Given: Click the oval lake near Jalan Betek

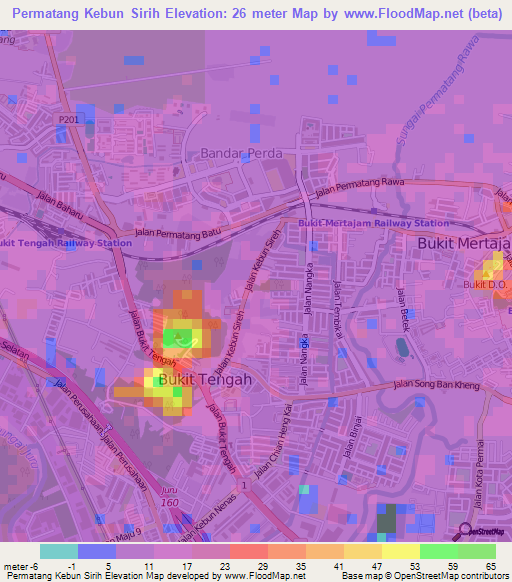Looking at the screenshot, I should 402,348.
